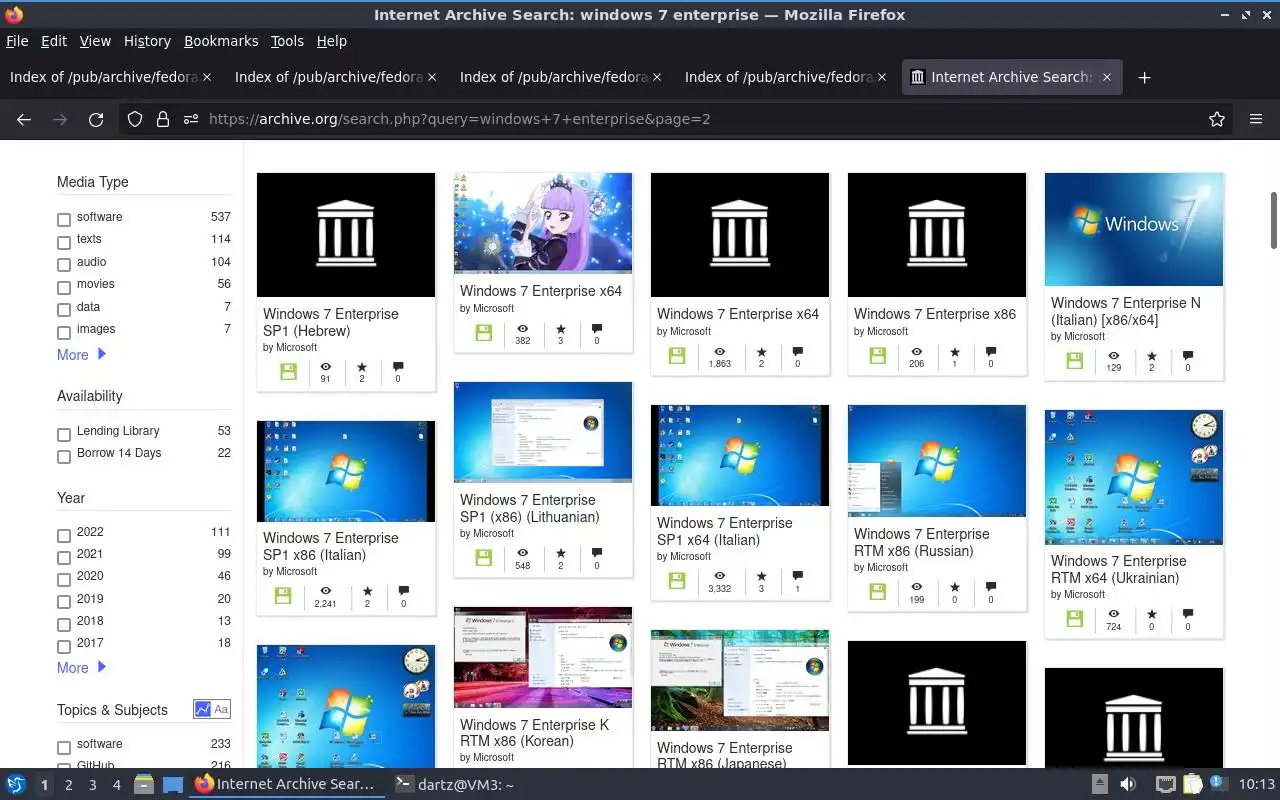Image resolution: width=1280 pixels, height=800 pixels.
Task: Switch to workspace 2 in the taskbar
Action: pos(68,785)
